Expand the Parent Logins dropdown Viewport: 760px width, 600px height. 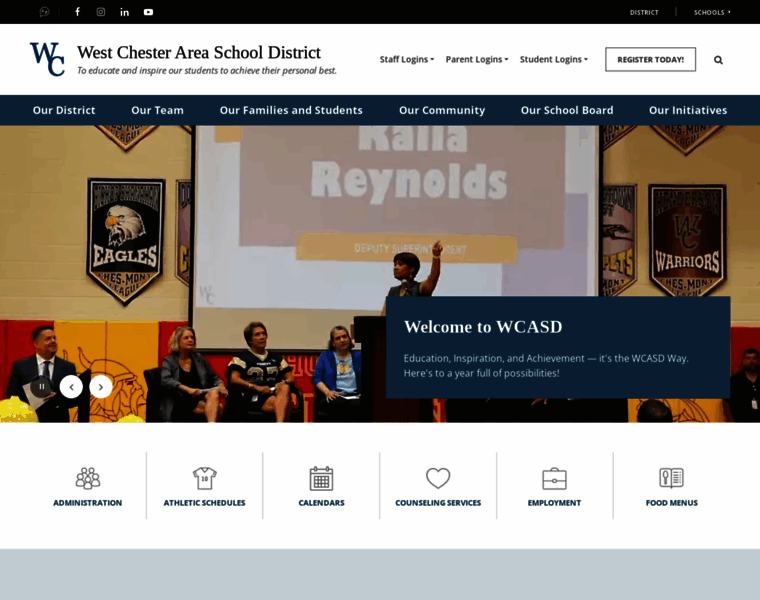(x=477, y=59)
